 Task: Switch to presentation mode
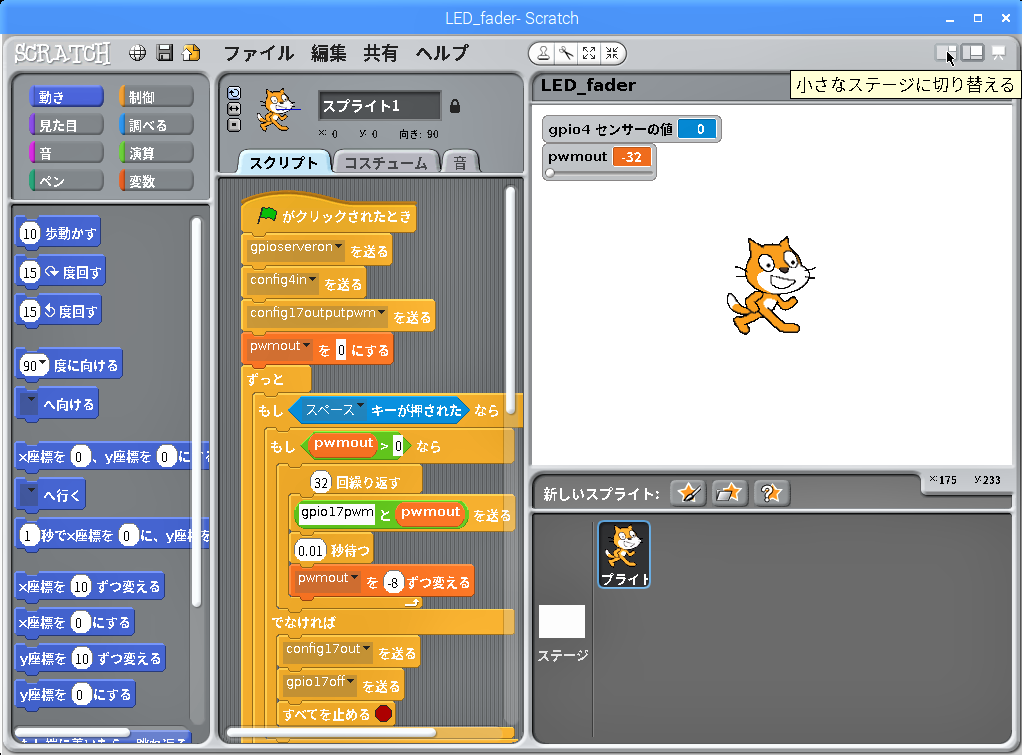(999, 53)
